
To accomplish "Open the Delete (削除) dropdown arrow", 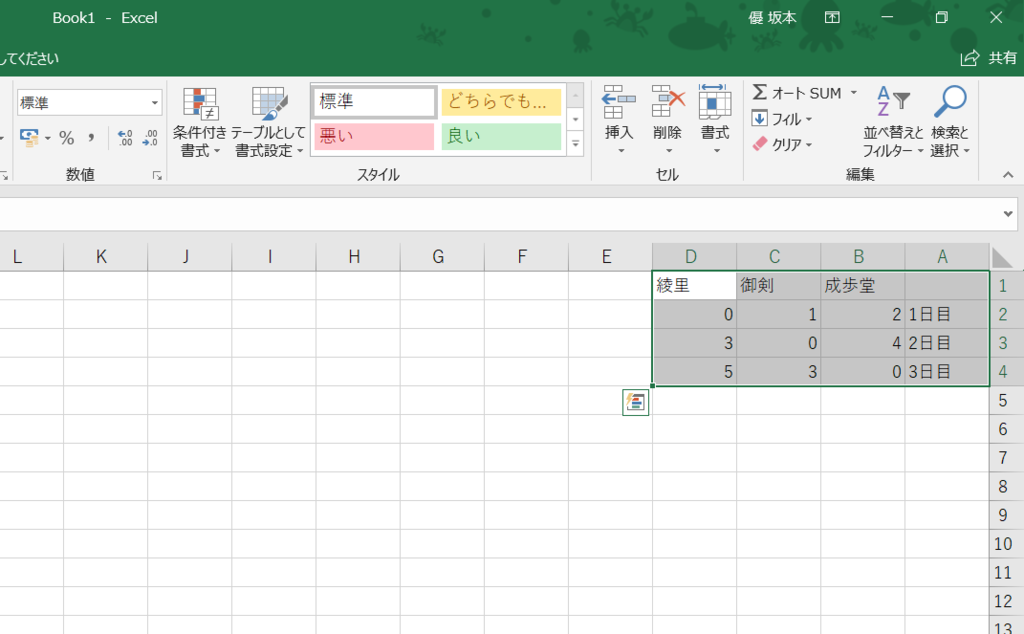I will pos(669,151).
